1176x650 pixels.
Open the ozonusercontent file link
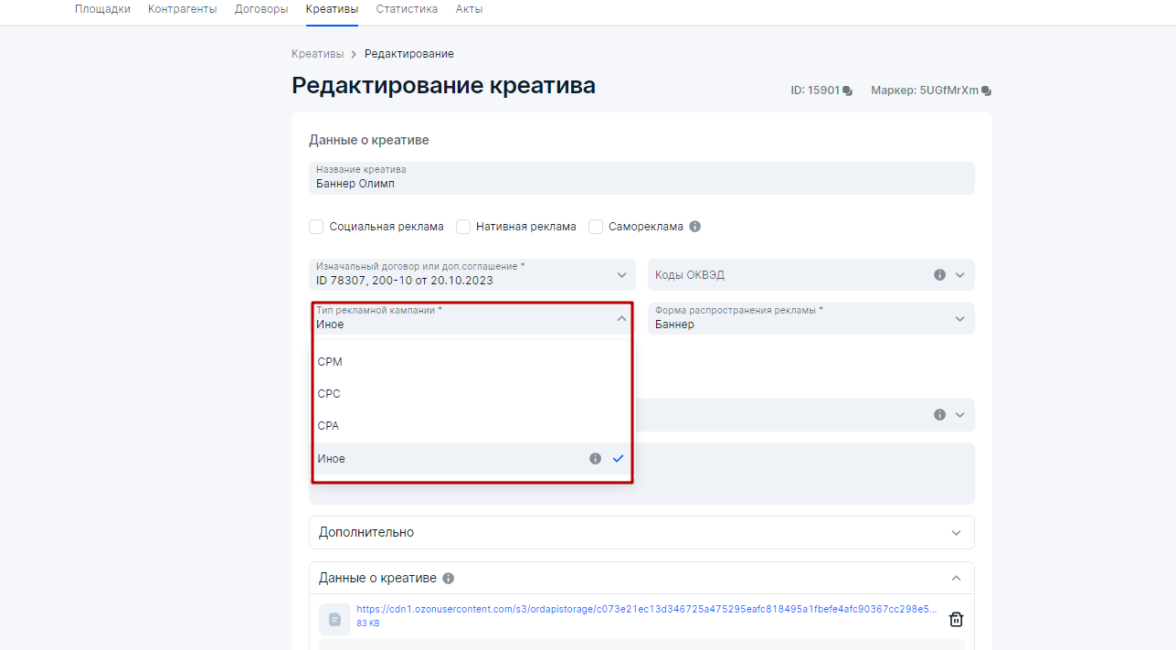tap(646, 608)
